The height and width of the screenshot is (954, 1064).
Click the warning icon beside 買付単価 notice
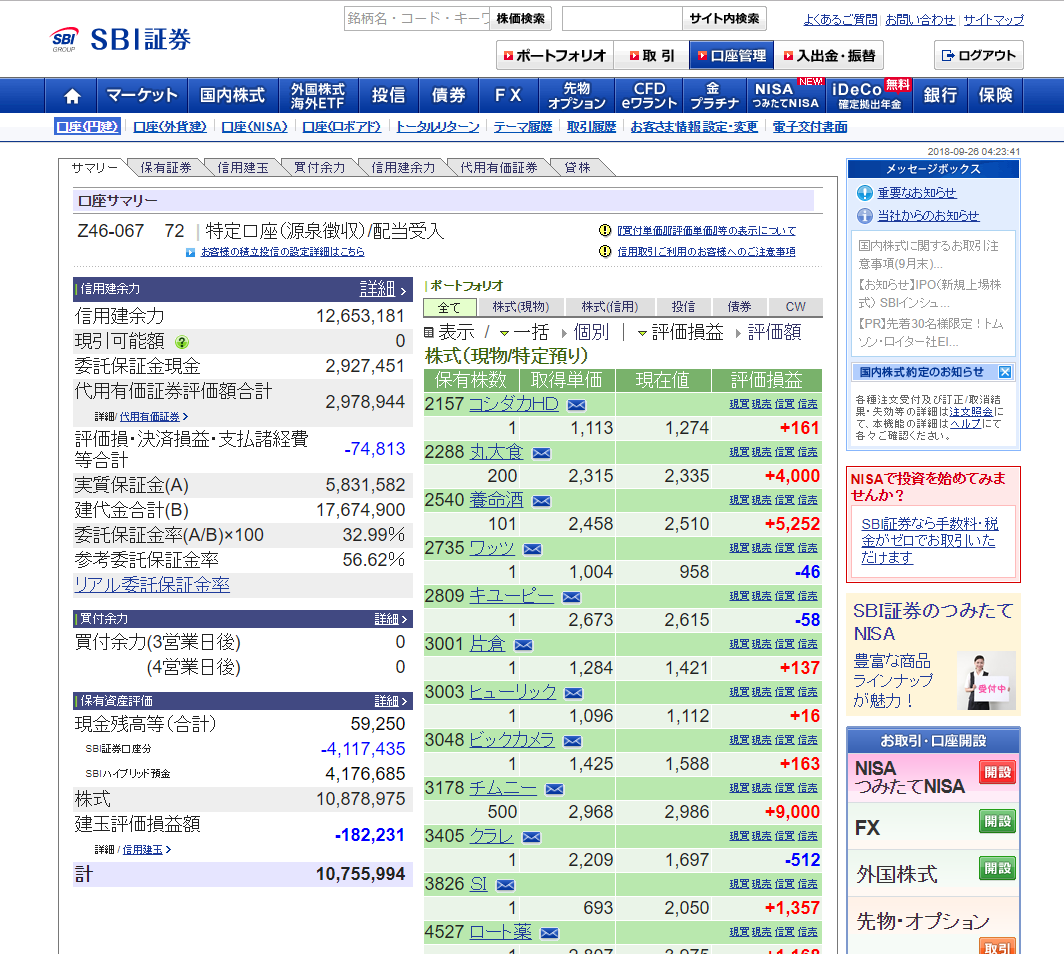pos(605,231)
